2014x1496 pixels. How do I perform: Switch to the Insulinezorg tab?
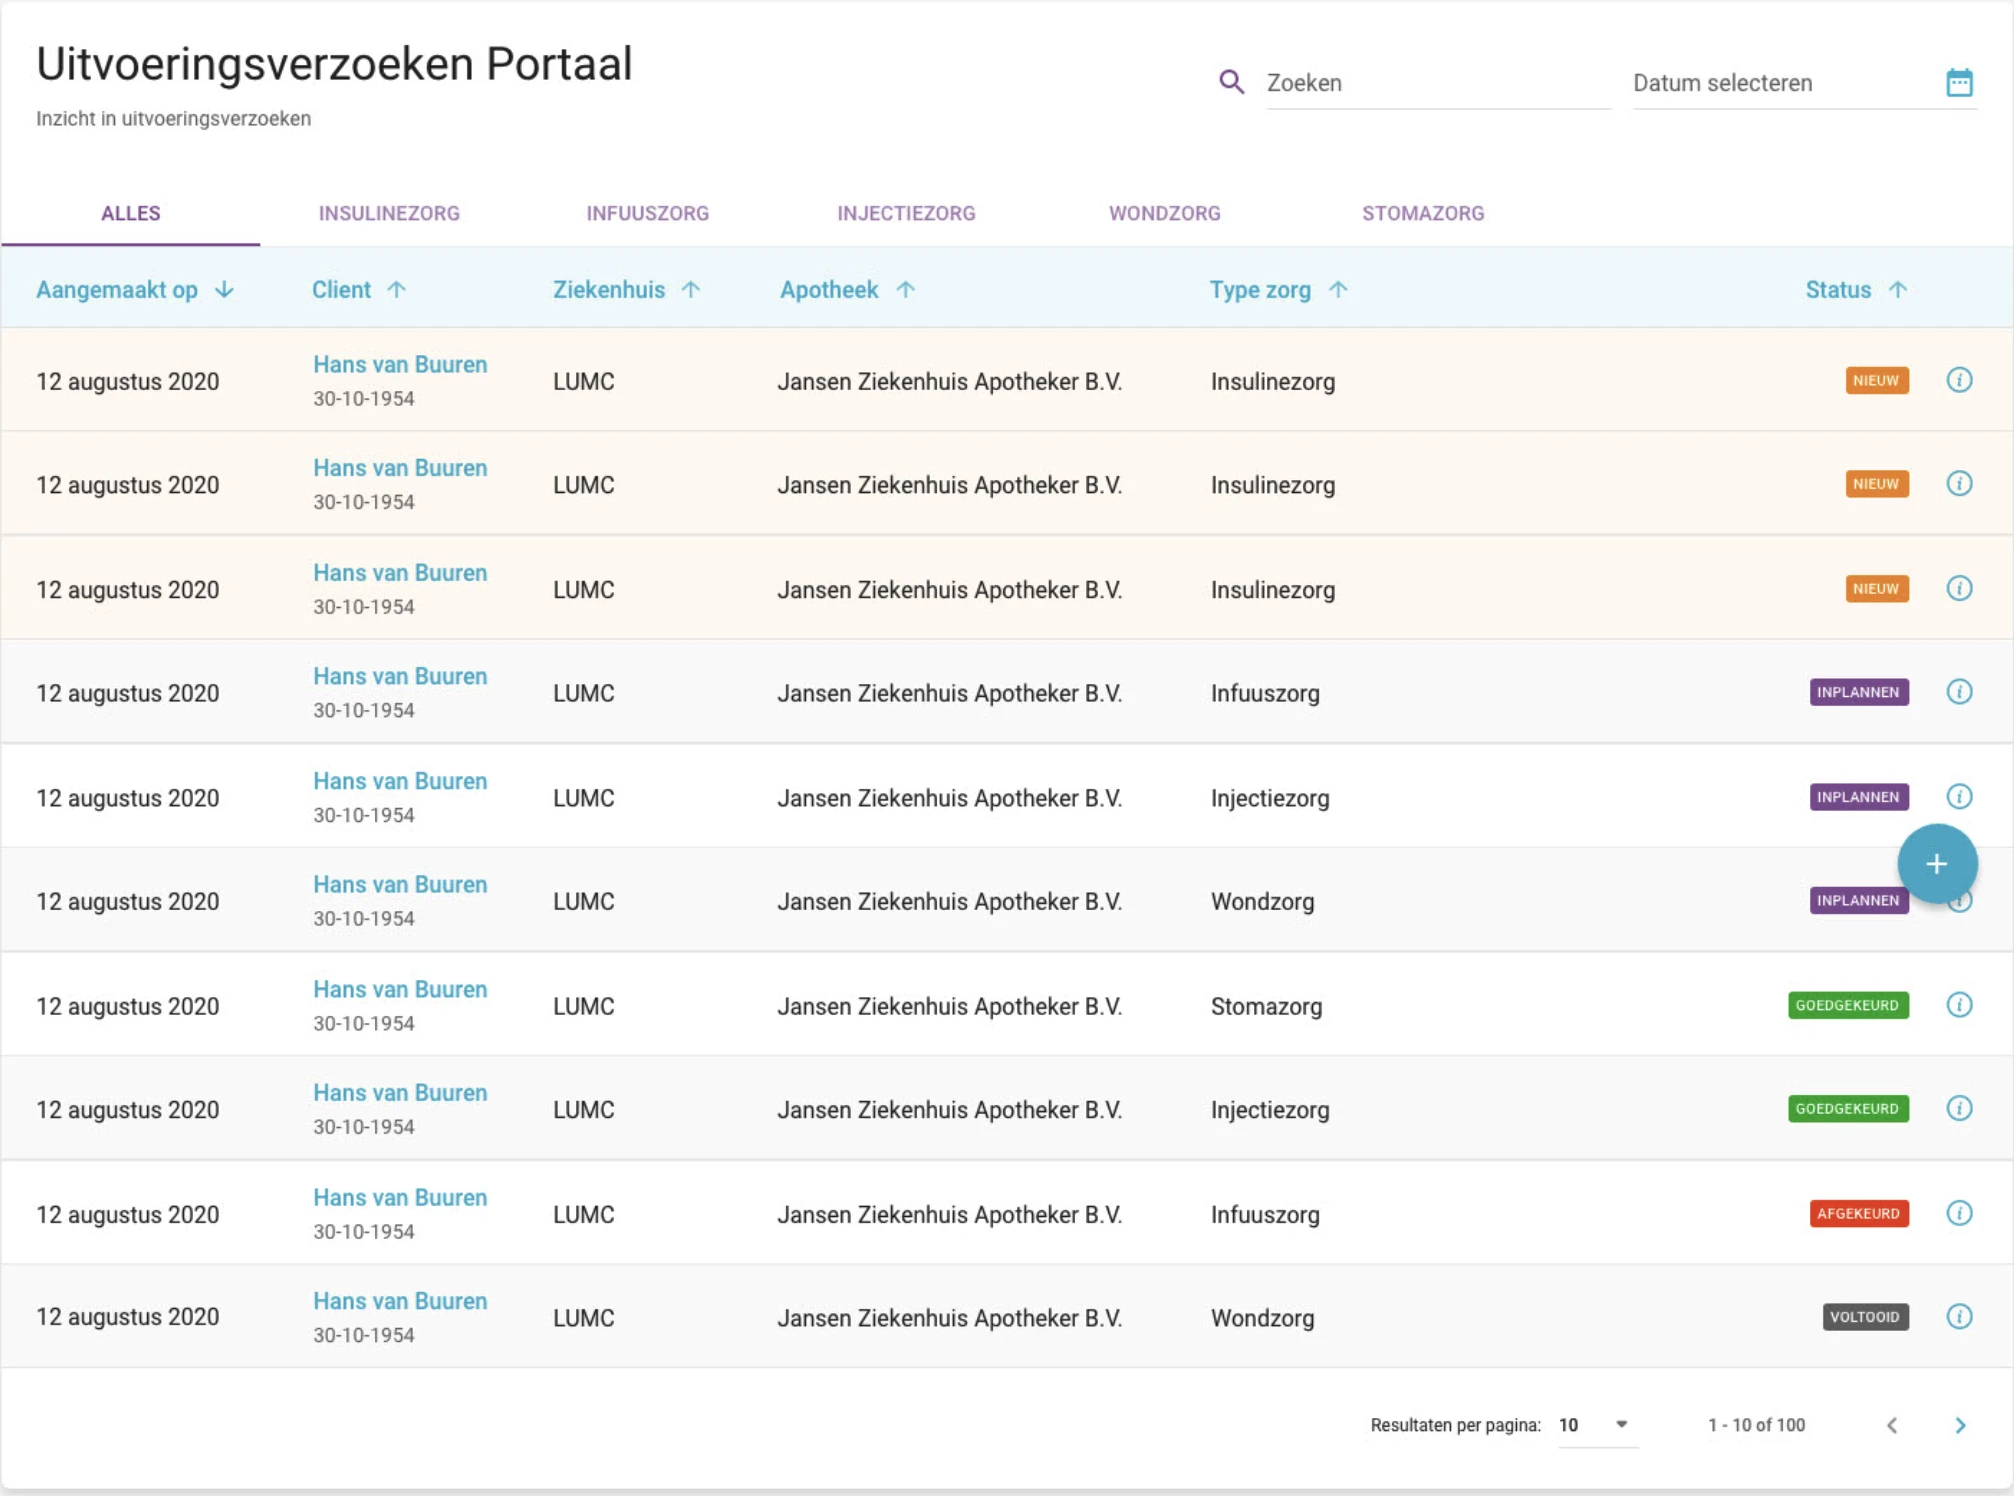(389, 213)
